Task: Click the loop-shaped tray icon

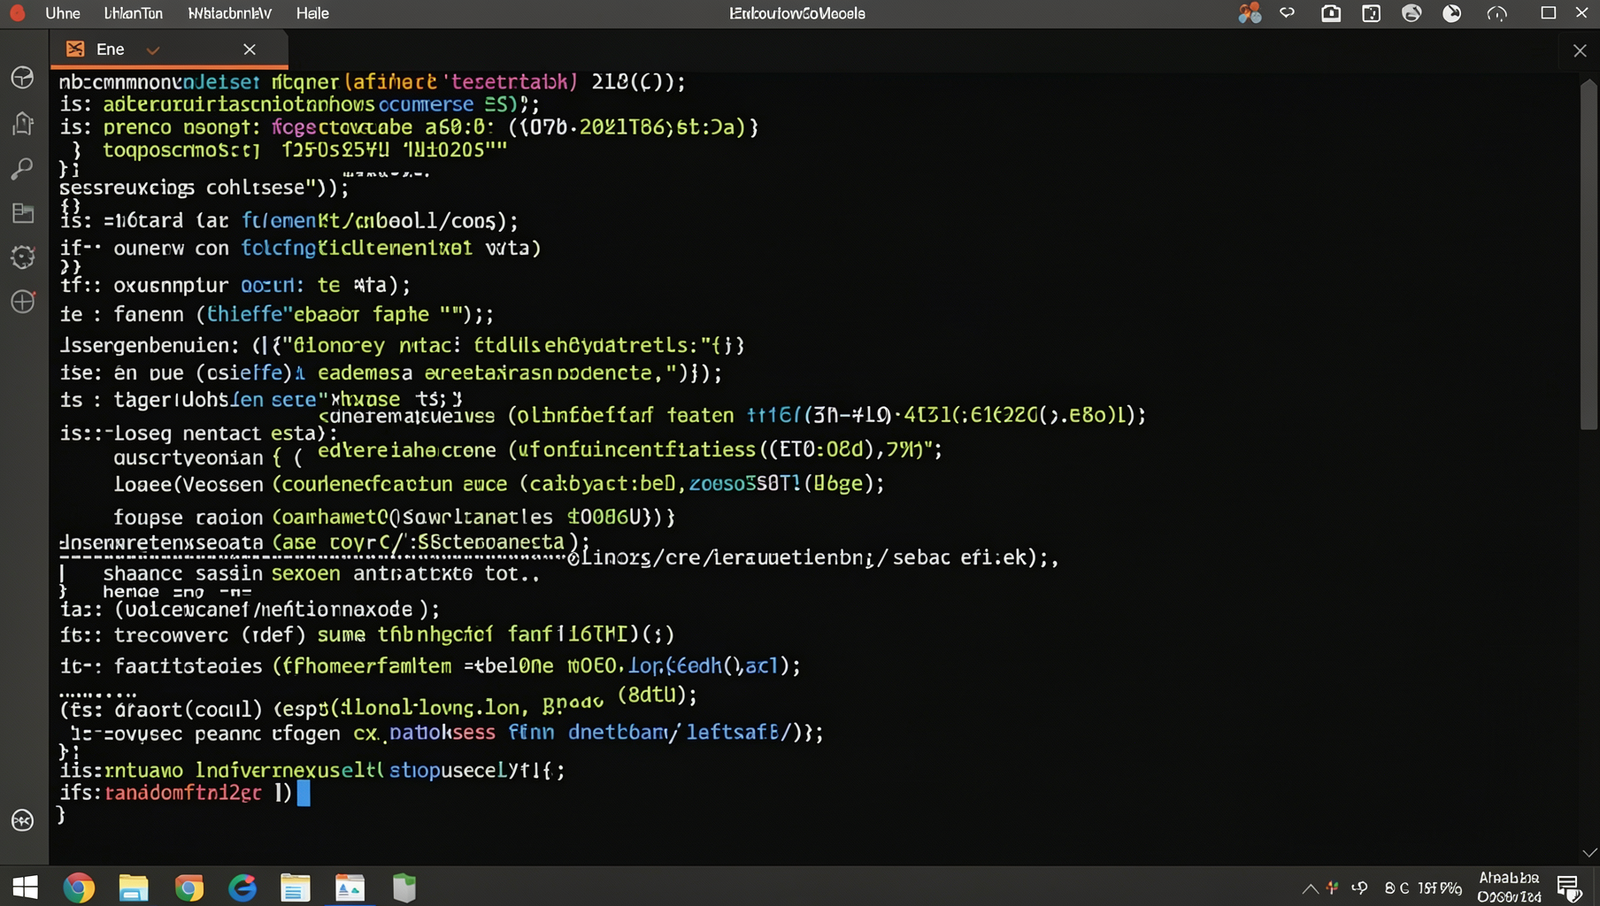Action: pos(1360,887)
